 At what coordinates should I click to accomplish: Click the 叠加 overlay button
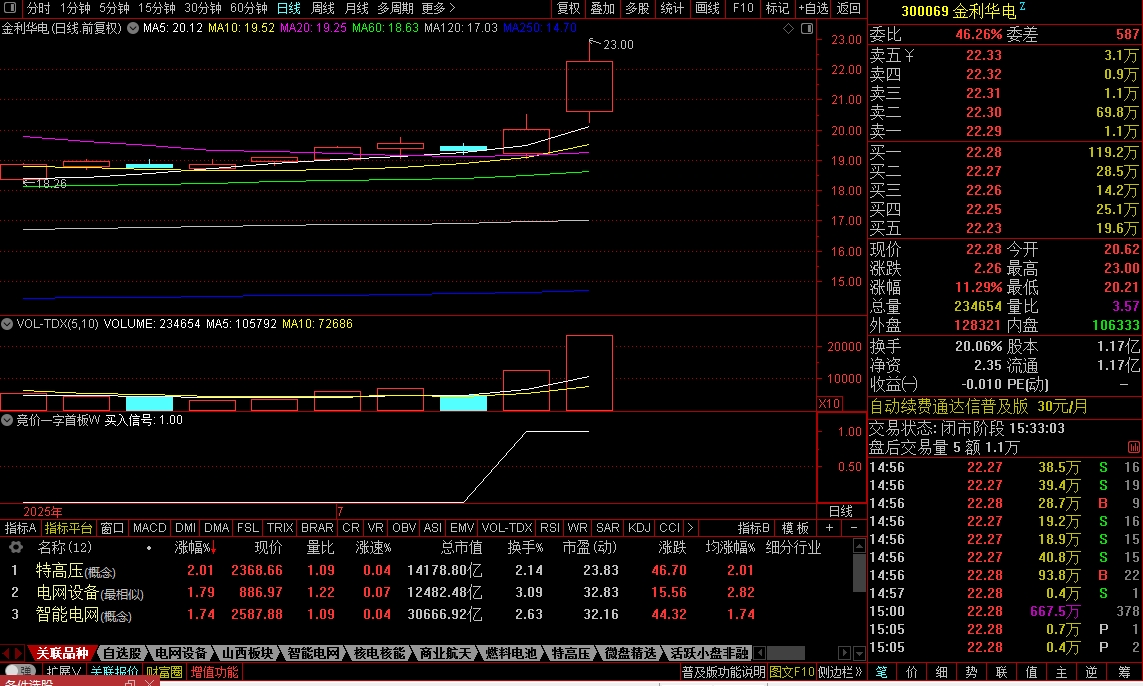(x=603, y=8)
